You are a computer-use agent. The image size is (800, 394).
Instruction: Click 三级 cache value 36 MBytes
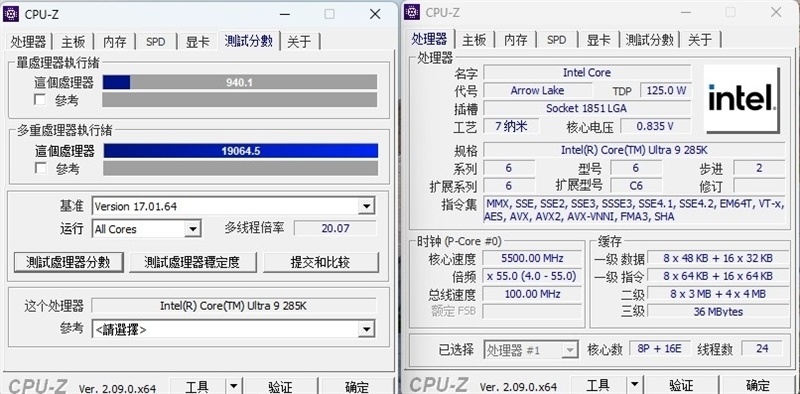coord(717,311)
